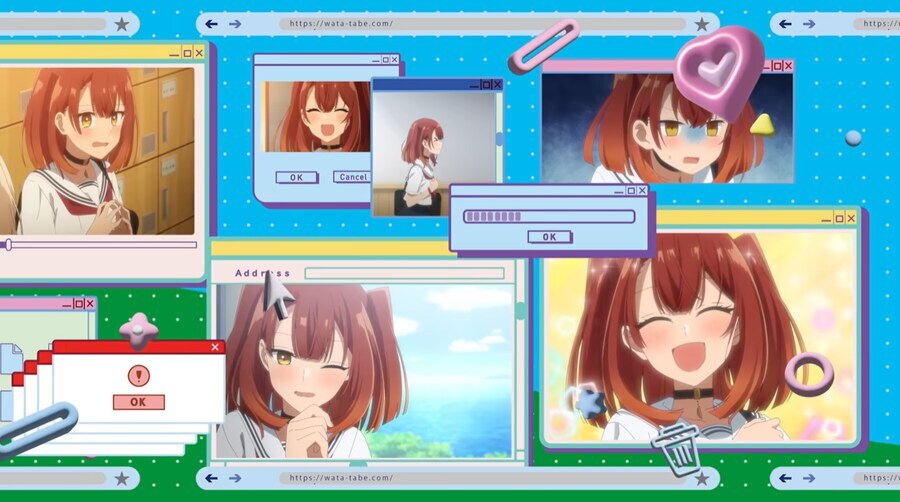The height and width of the screenshot is (502, 900).
Task: Go forward using the bottom right bar arrow
Action: (x=809, y=478)
